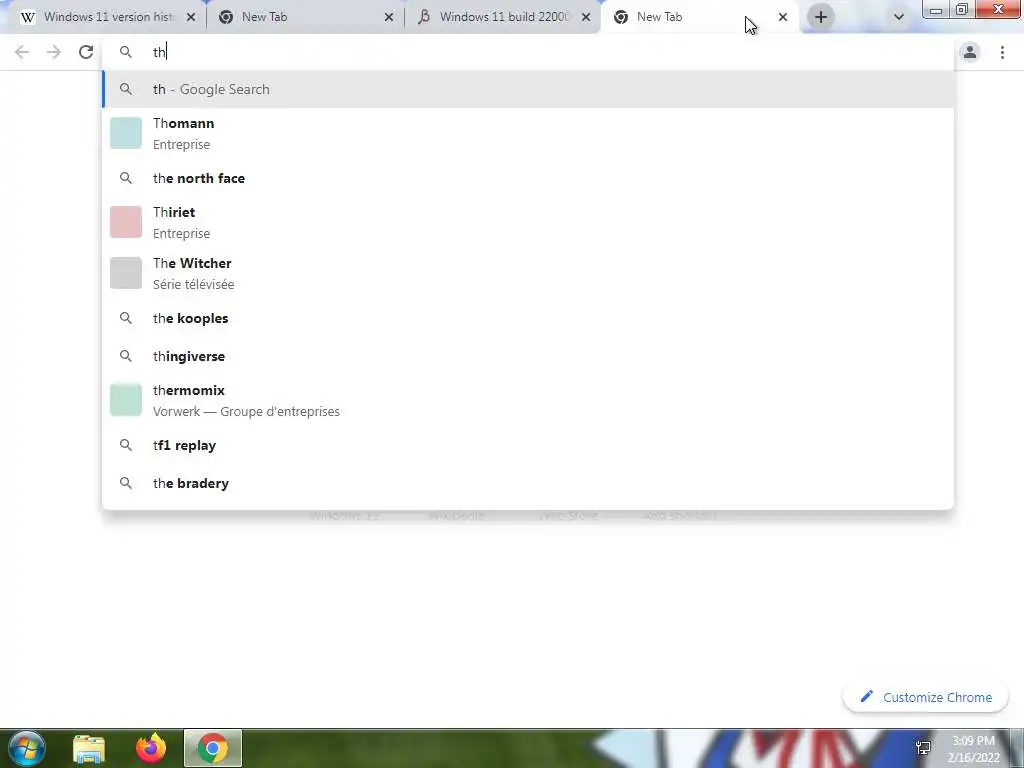Click the Chrome taskbar button
The width and height of the screenshot is (1024, 768).
[x=213, y=748]
